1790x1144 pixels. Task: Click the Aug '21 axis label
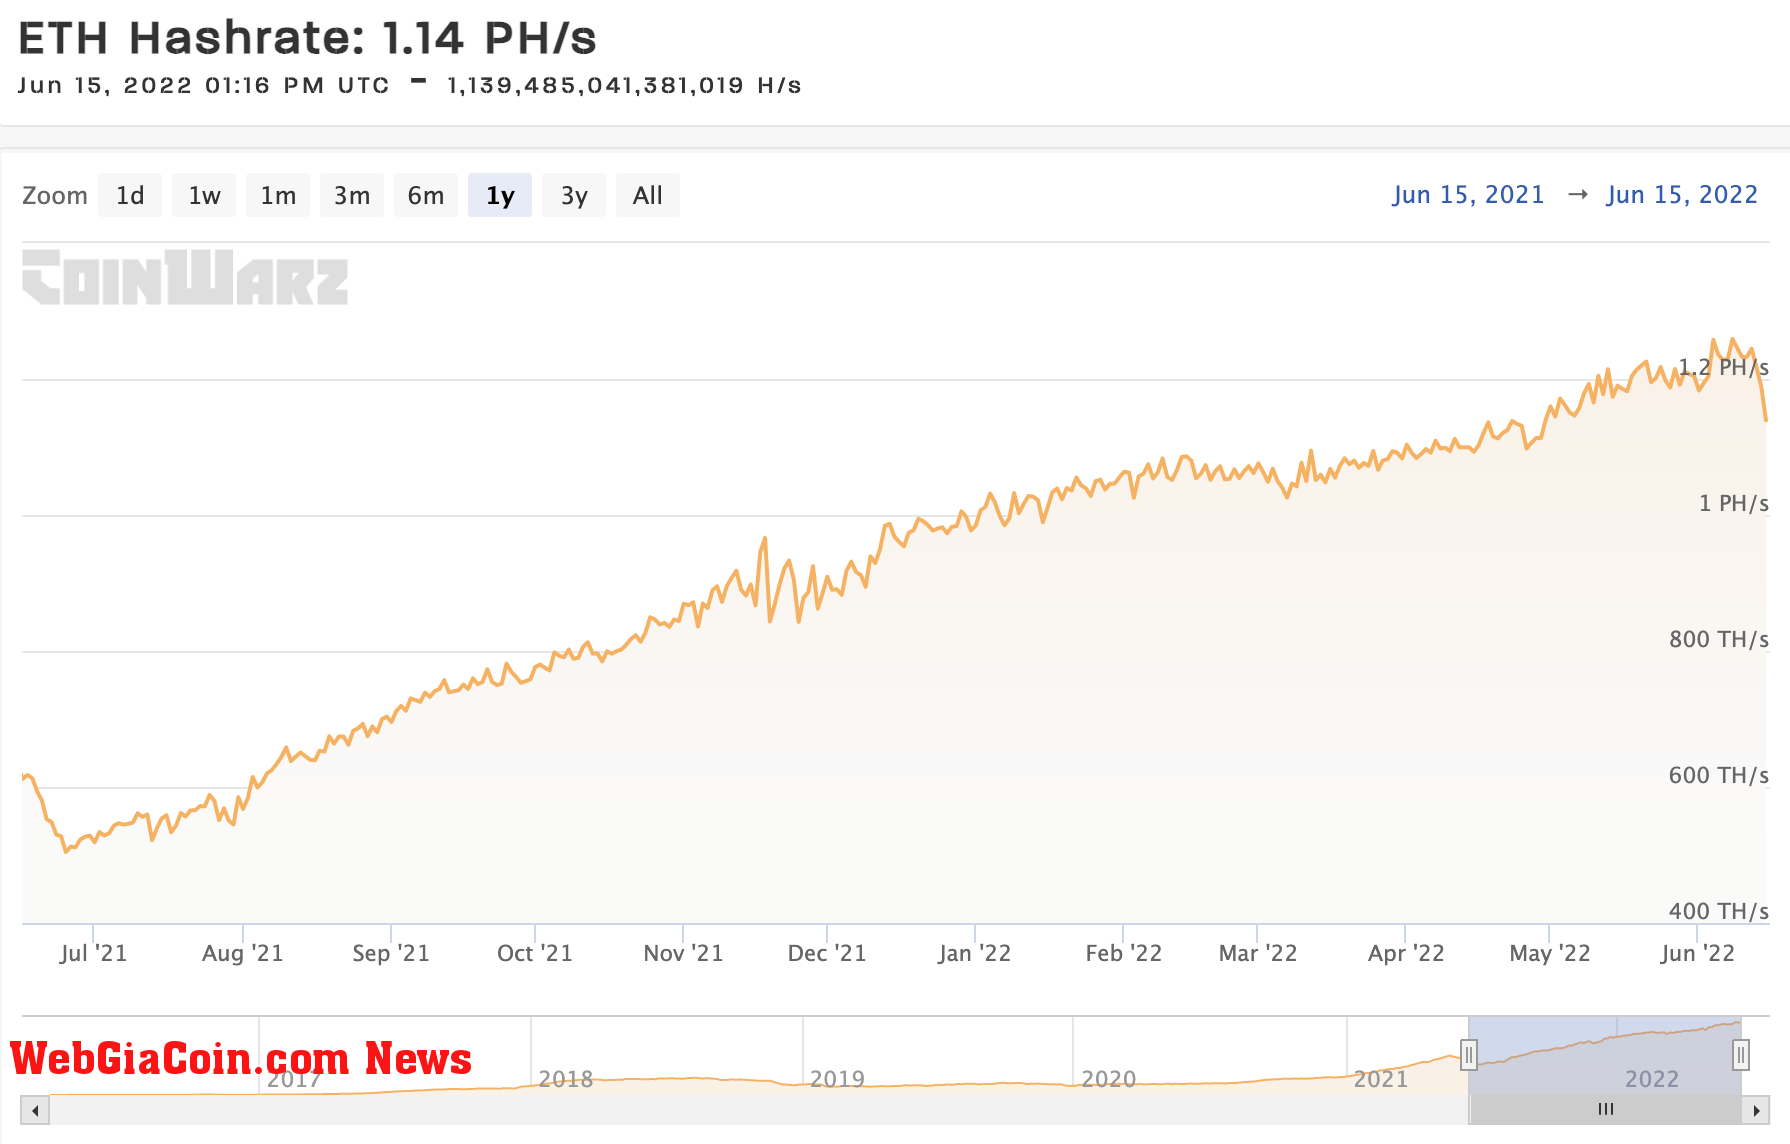[x=243, y=953]
